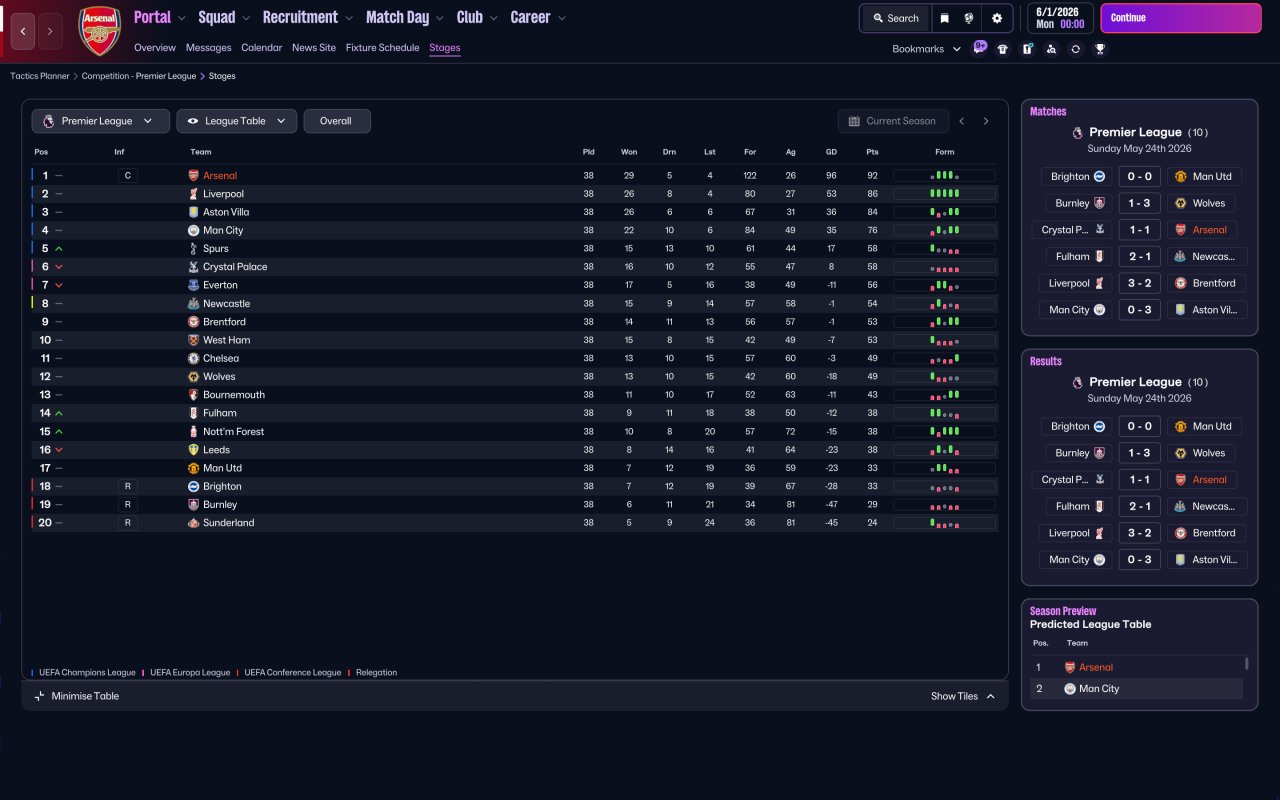Open the messages icon showing 9+
1280x800 pixels.
tap(979, 47)
